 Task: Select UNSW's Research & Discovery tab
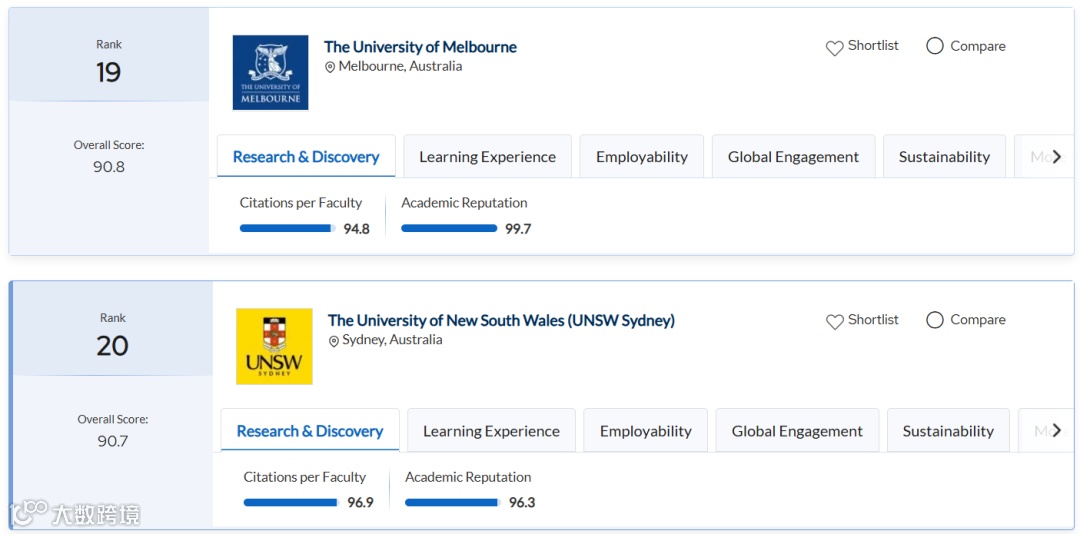pos(310,431)
